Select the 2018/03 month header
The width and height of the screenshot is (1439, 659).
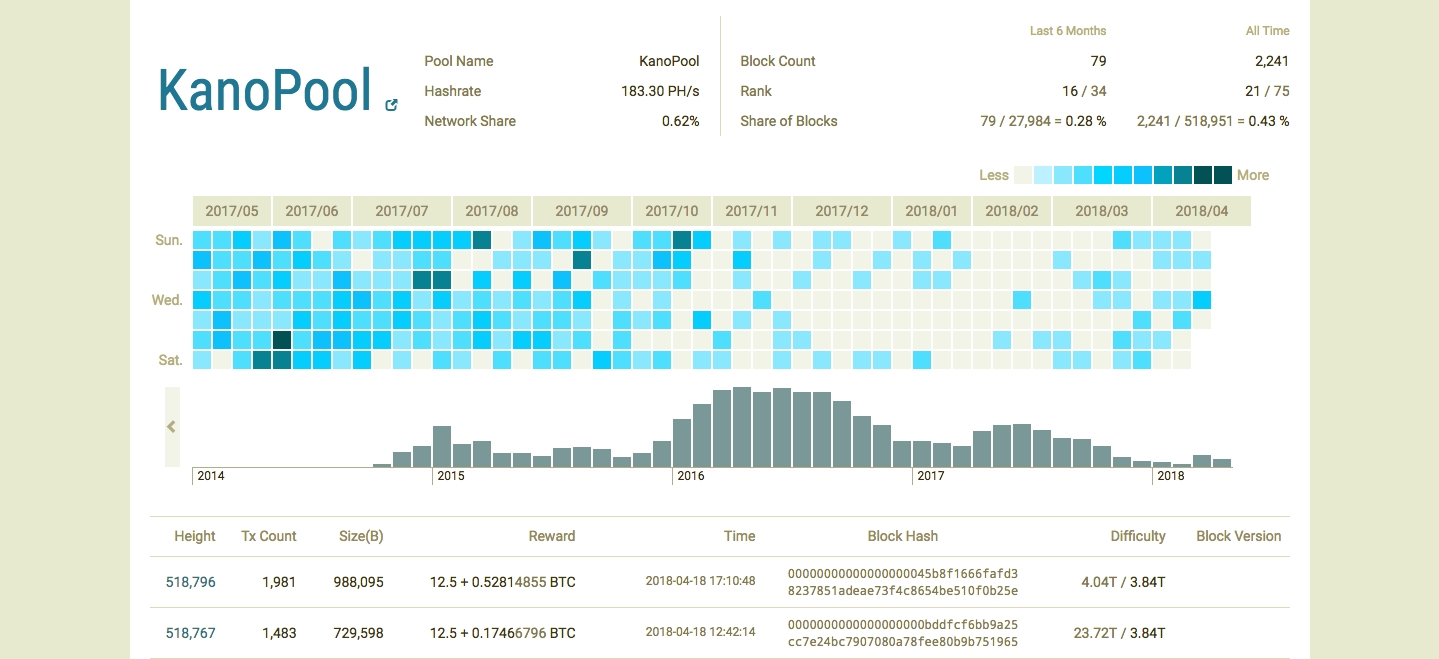(x=1102, y=211)
